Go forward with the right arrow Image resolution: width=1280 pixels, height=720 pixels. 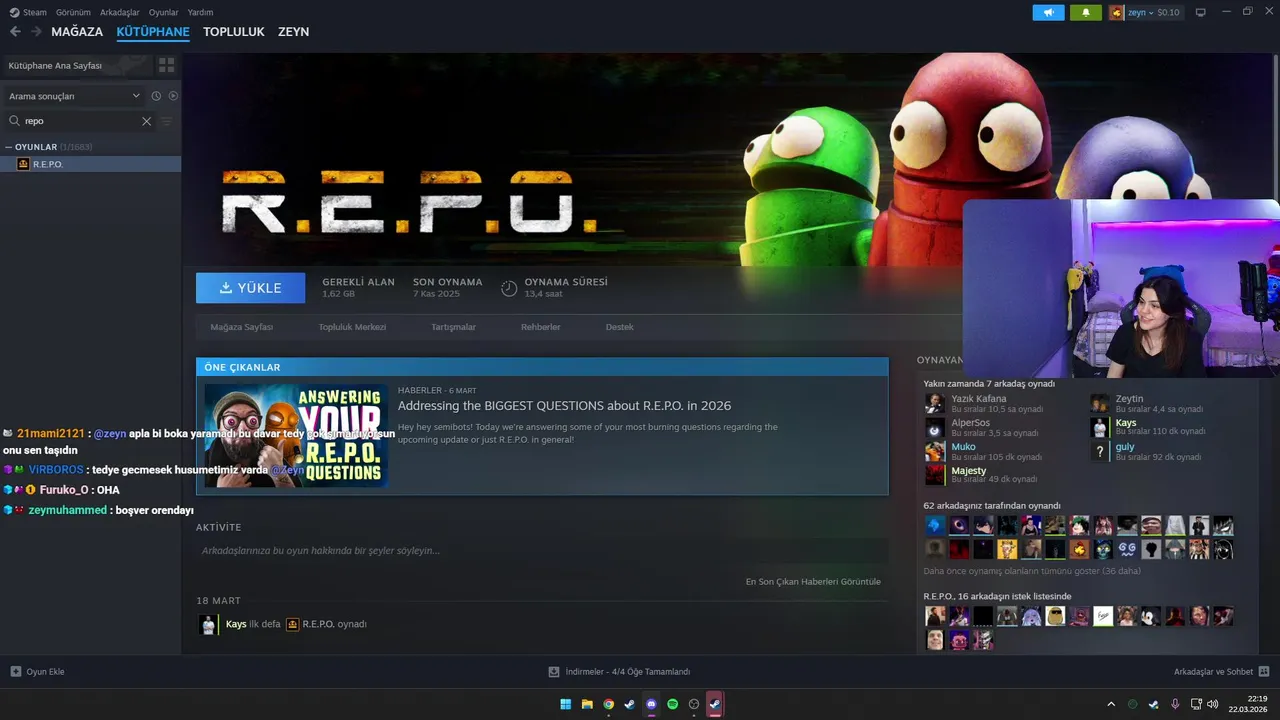click(36, 32)
